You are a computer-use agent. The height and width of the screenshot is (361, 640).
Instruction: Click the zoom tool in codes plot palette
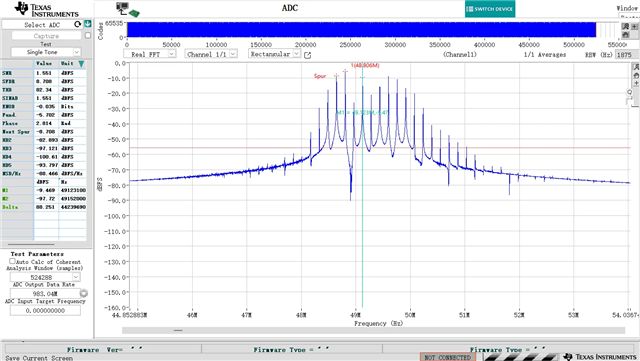click(625, 26)
